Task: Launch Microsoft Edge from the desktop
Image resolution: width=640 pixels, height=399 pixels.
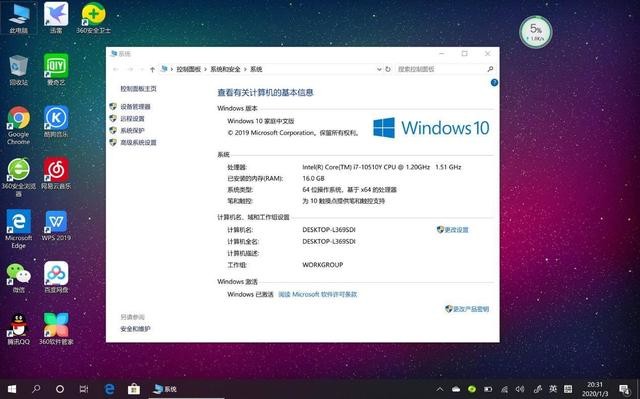Action: [19, 229]
